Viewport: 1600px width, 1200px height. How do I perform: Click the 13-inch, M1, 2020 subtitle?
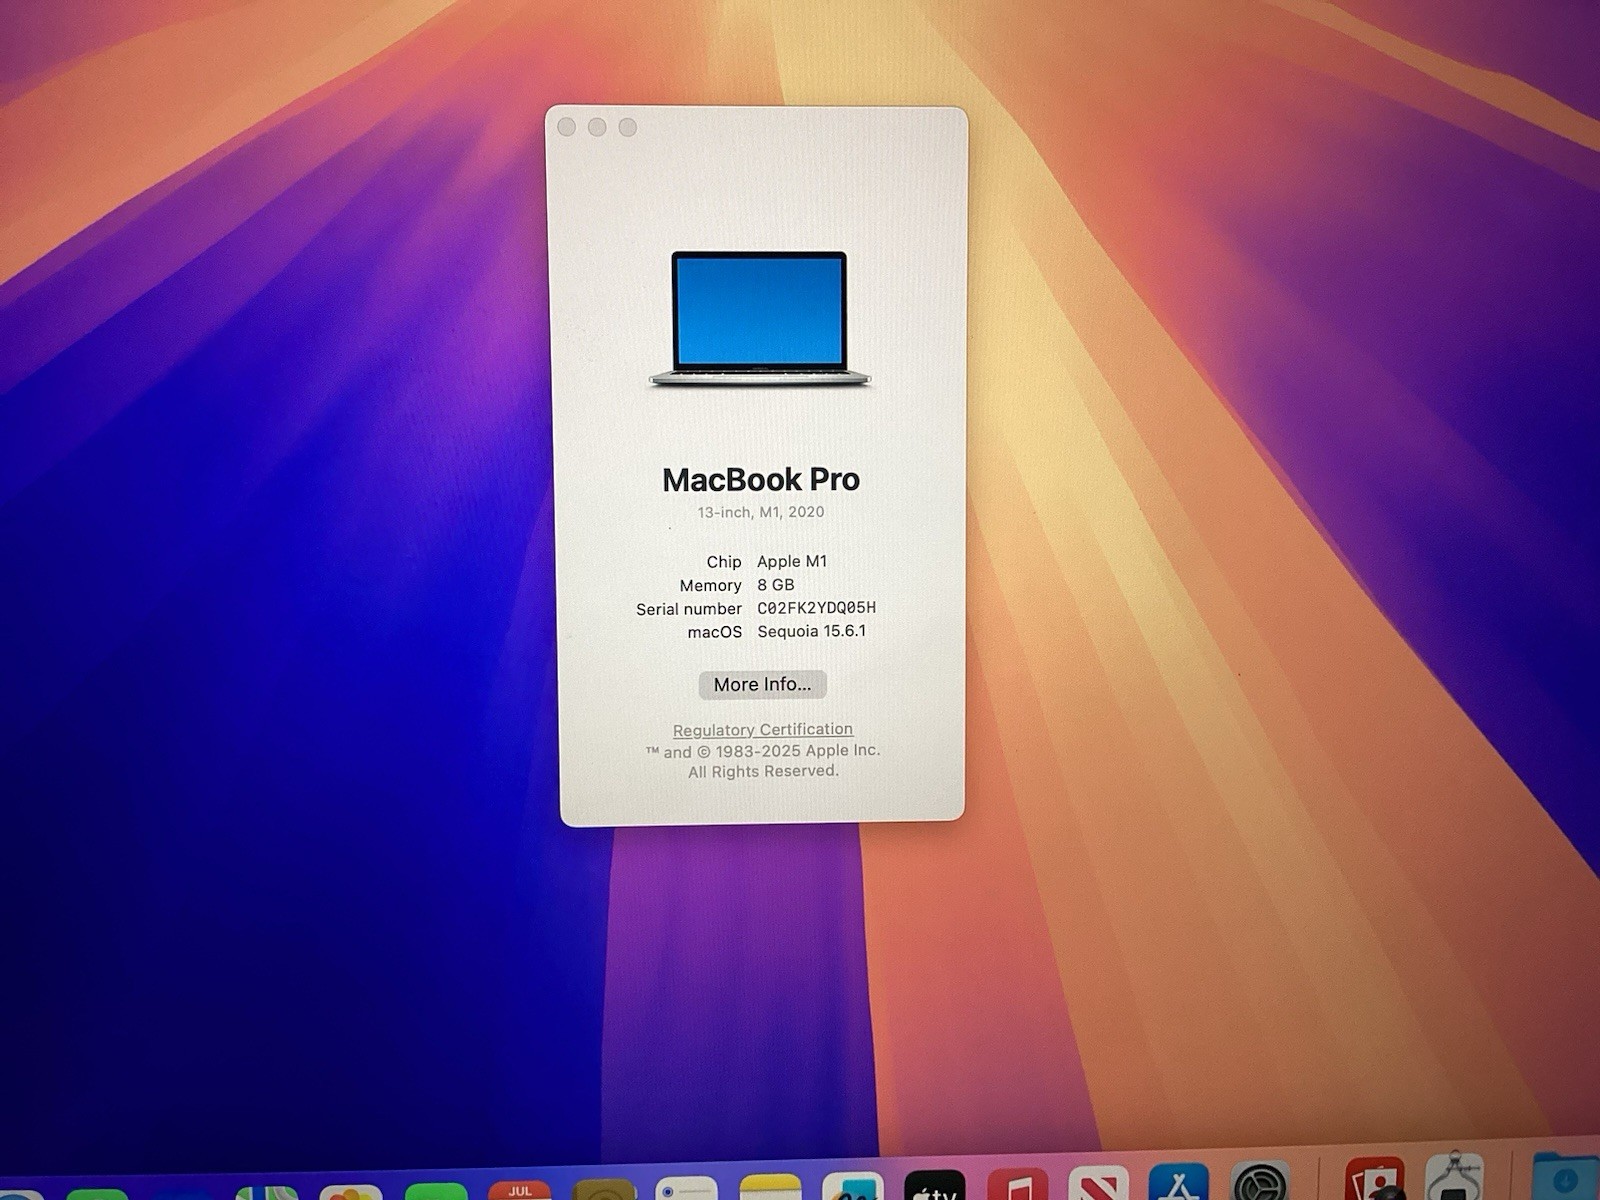coord(761,512)
